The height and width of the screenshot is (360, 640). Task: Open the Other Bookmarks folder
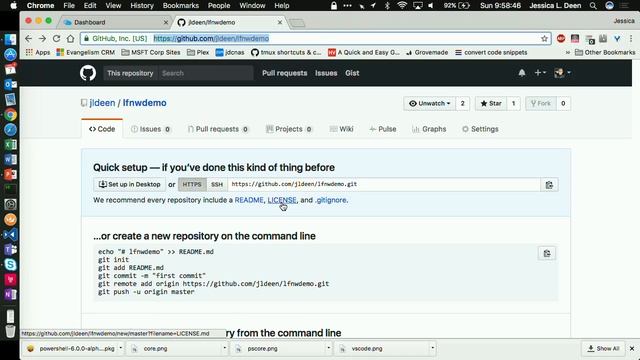coord(605,52)
